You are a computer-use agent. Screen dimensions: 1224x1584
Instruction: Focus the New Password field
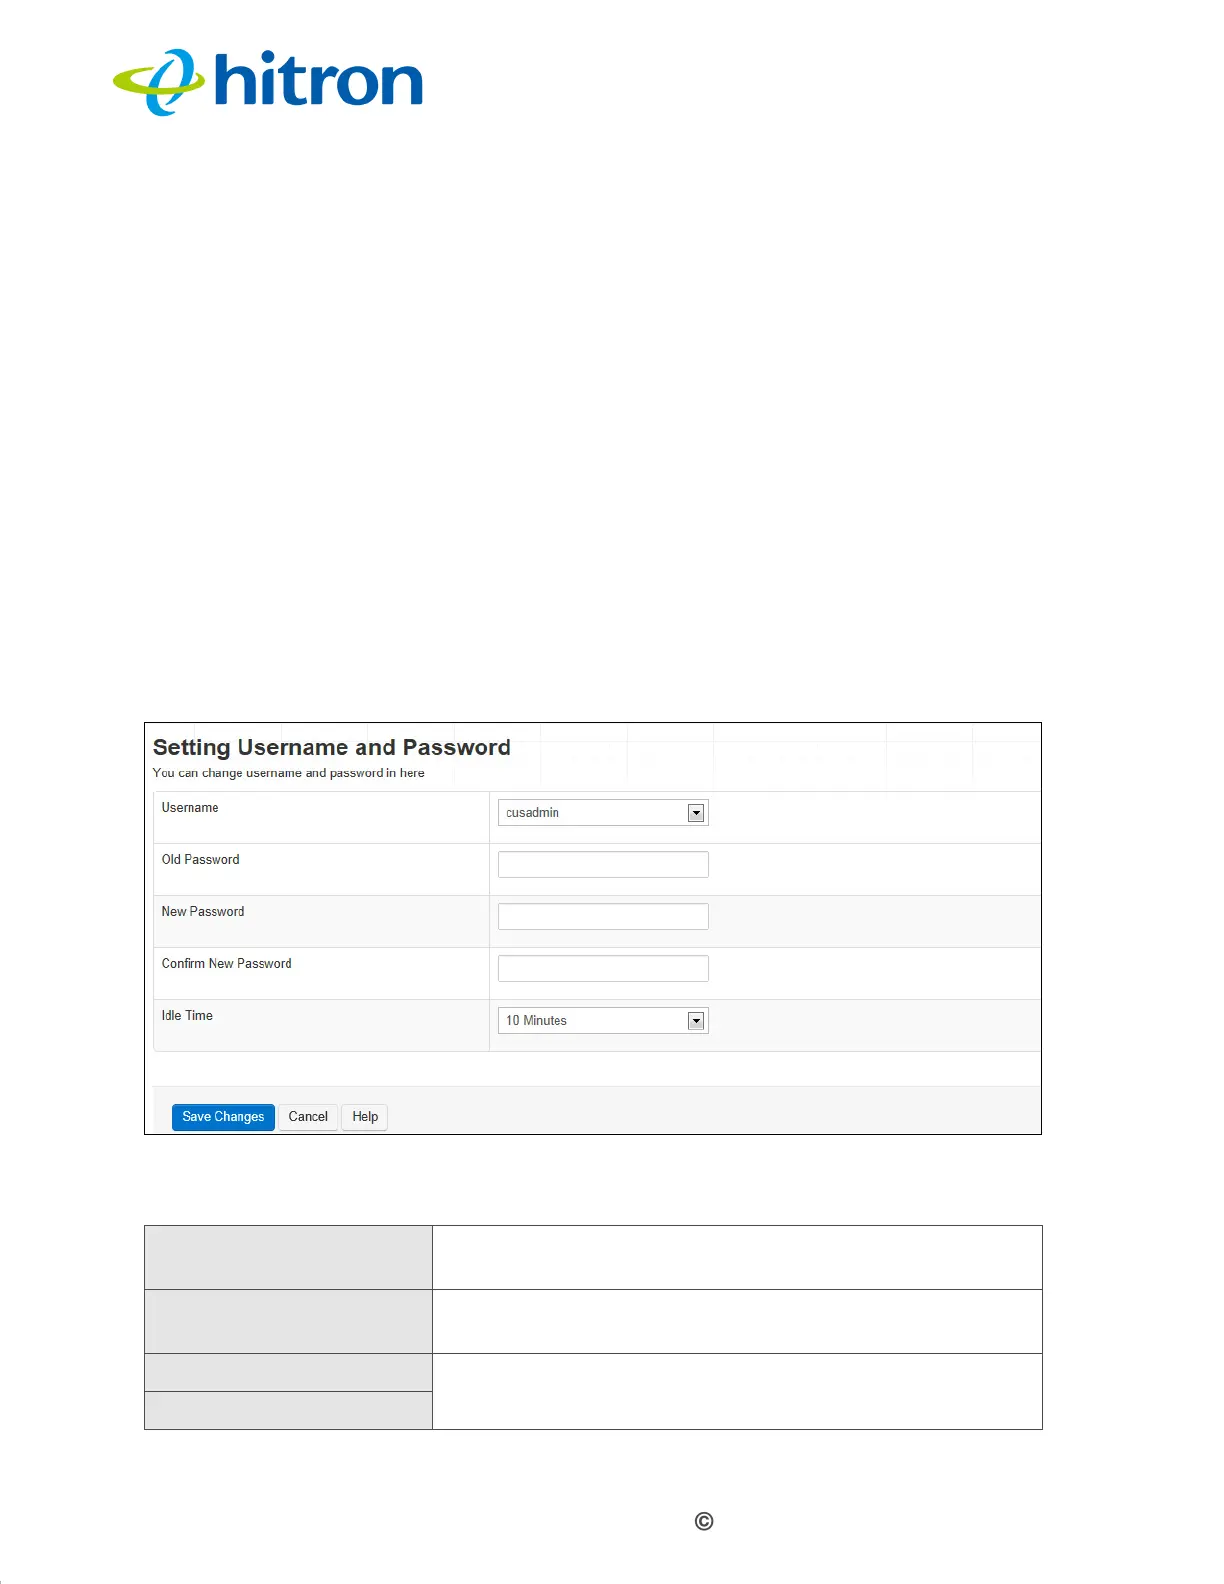pos(603,917)
